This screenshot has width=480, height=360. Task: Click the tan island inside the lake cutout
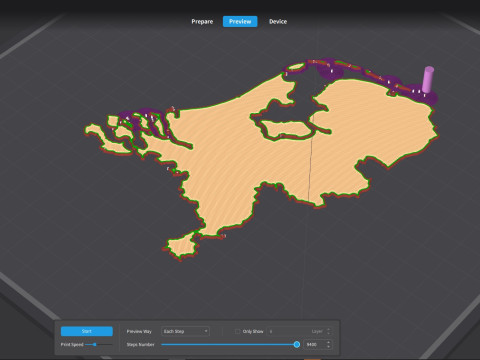287,129
